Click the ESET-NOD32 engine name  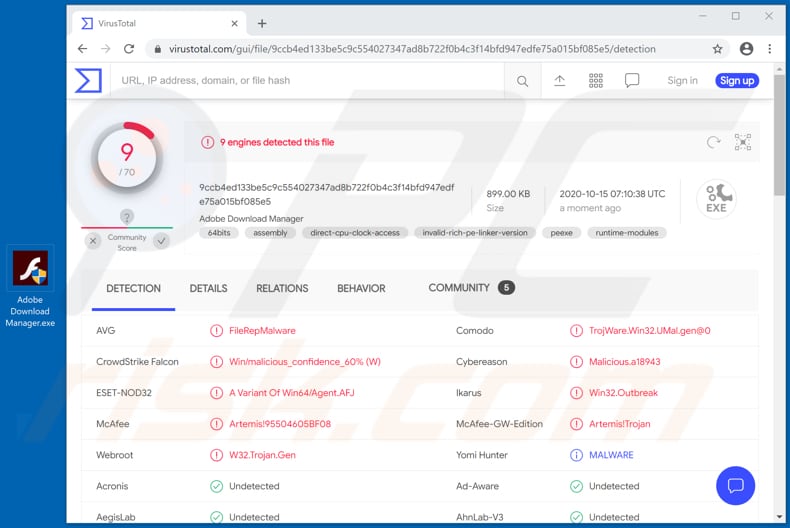click(x=123, y=393)
